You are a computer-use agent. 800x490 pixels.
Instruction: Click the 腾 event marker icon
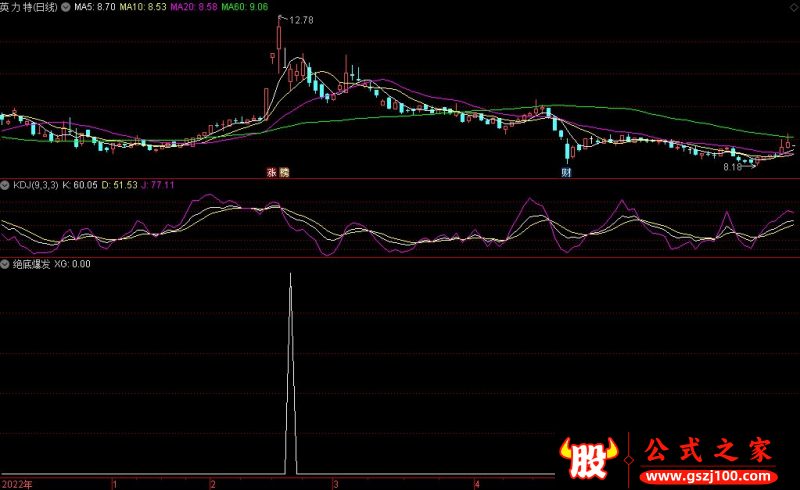[x=283, y=172]
